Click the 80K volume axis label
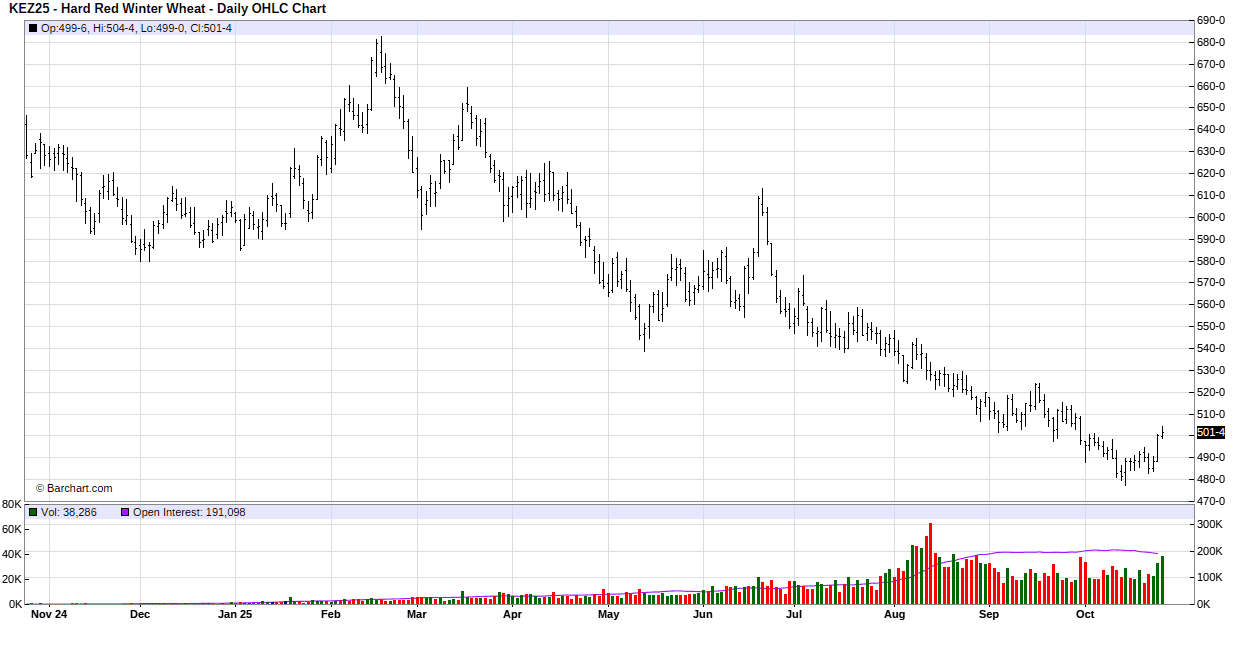This screenshot has width=1236, height=645. click(x=12, y=504)
